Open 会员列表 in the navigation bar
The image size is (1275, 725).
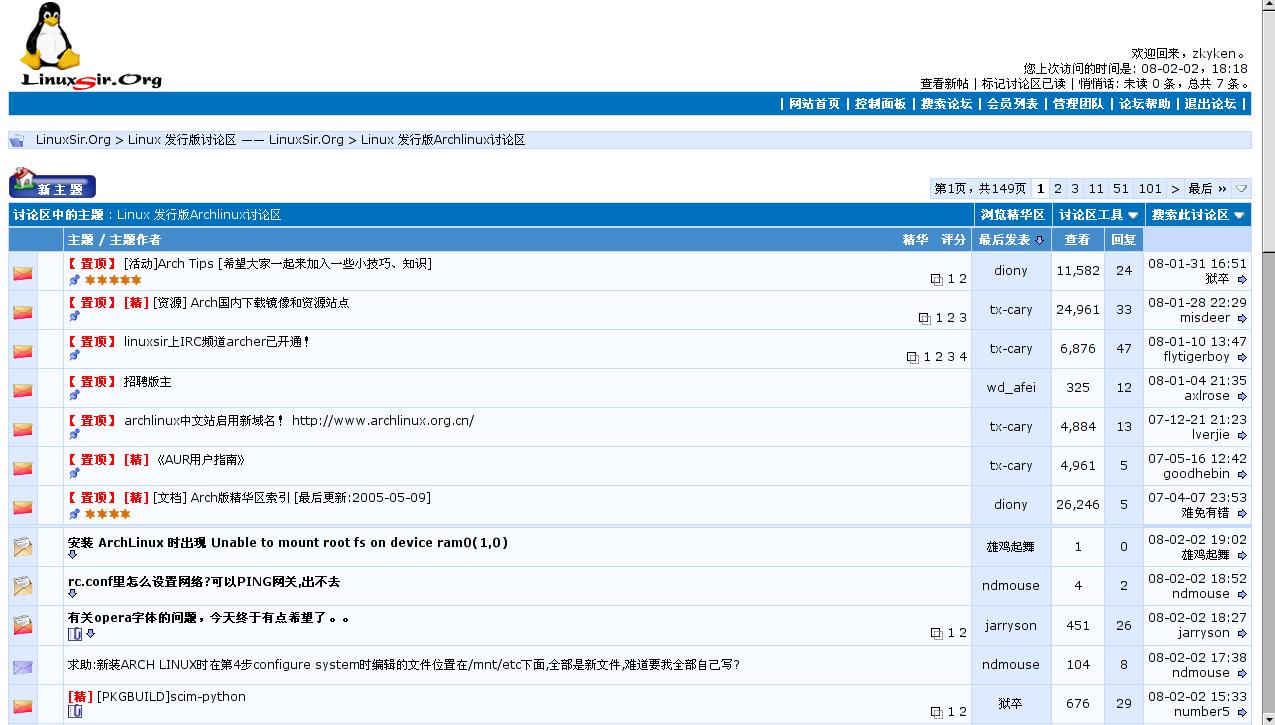[1012, 104]
